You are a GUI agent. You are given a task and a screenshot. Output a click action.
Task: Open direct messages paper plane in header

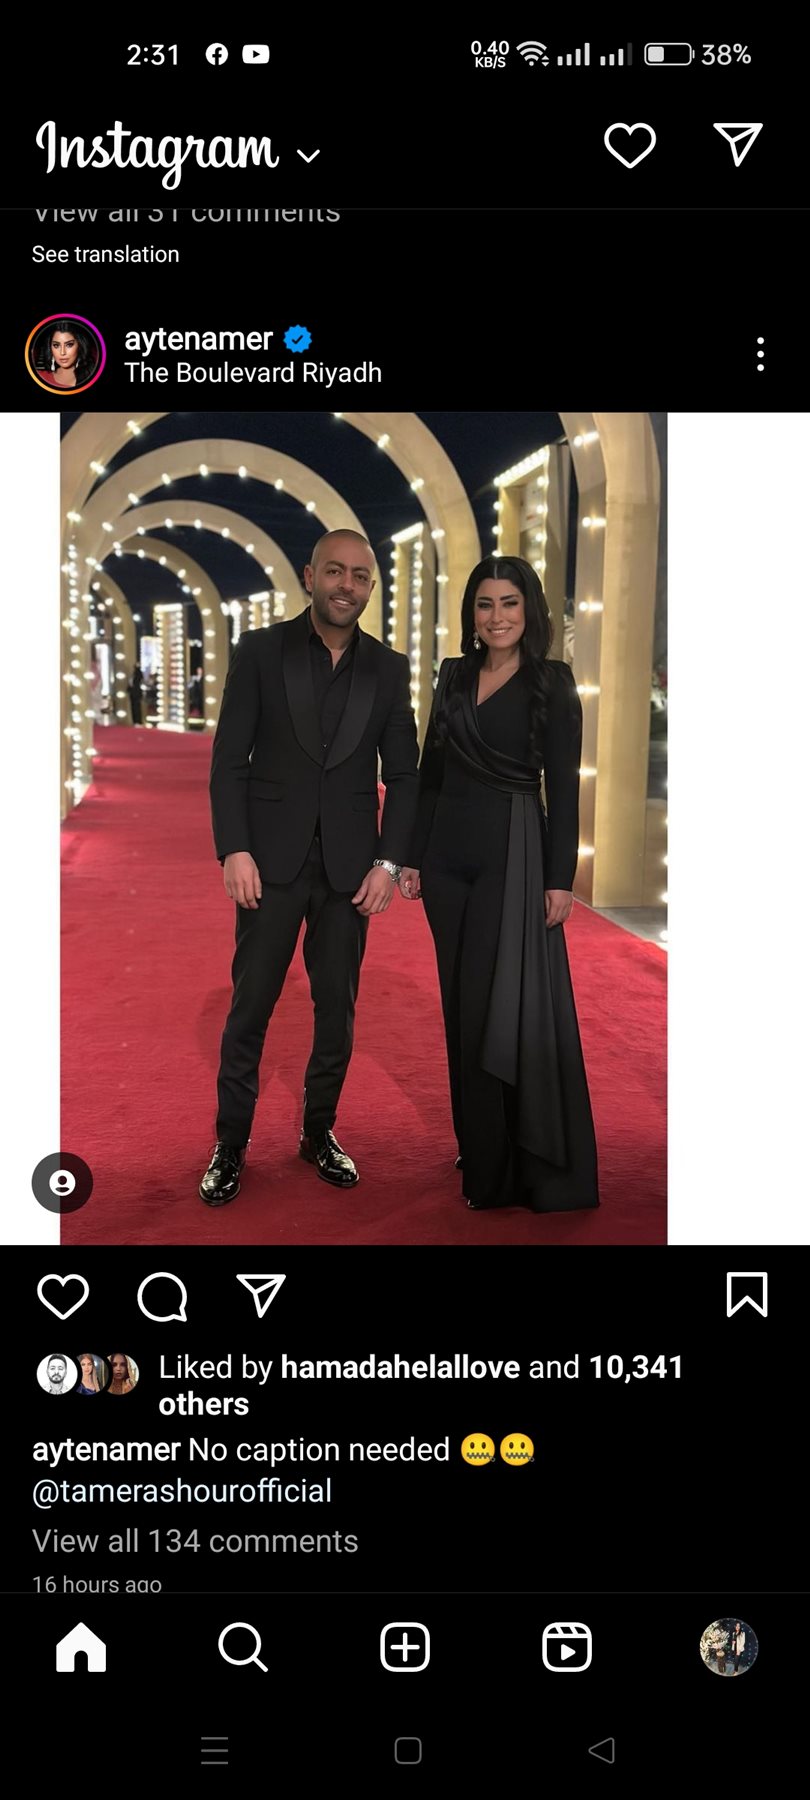click(x=739, y=145)
